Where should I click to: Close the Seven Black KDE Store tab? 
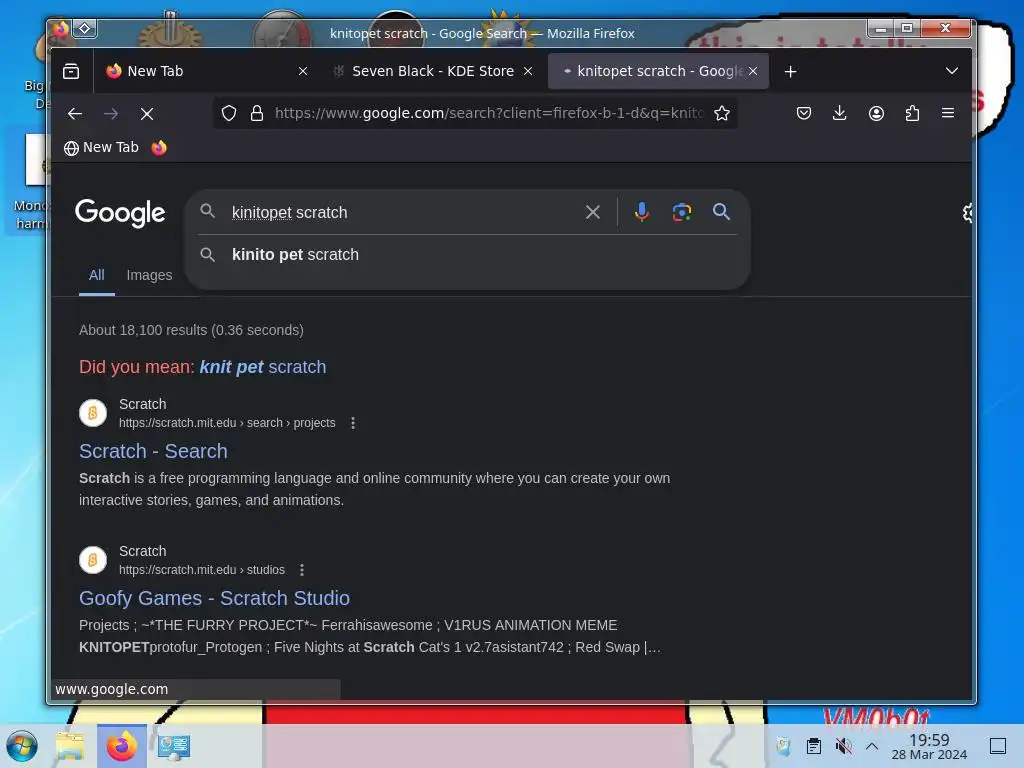coord(528,71)
